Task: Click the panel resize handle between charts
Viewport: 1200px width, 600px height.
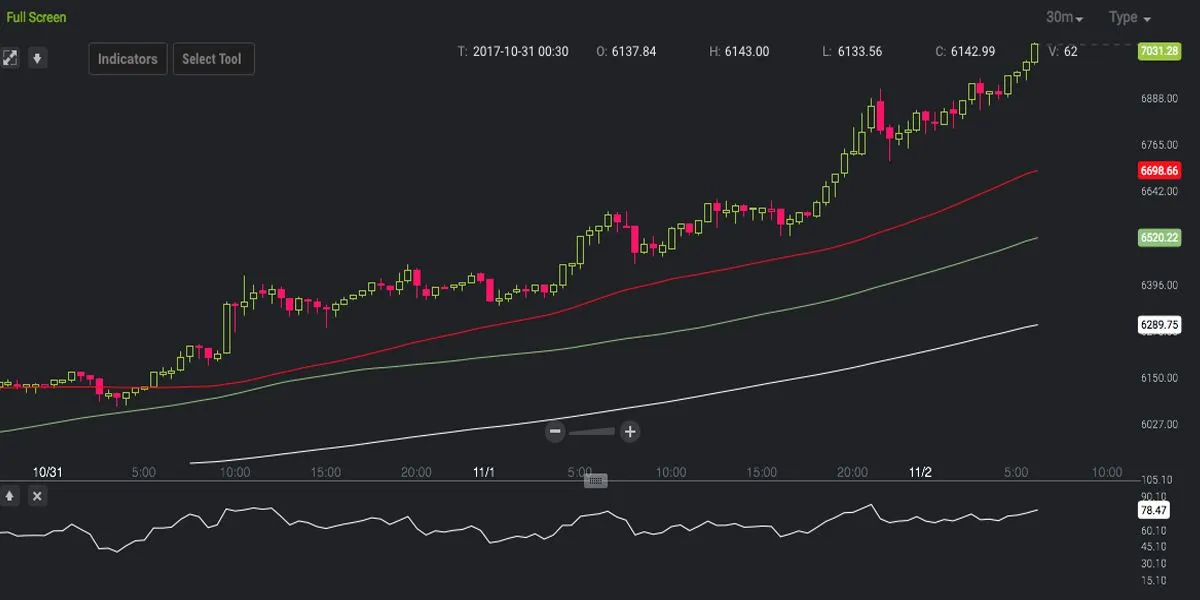Action: point(596,481)
